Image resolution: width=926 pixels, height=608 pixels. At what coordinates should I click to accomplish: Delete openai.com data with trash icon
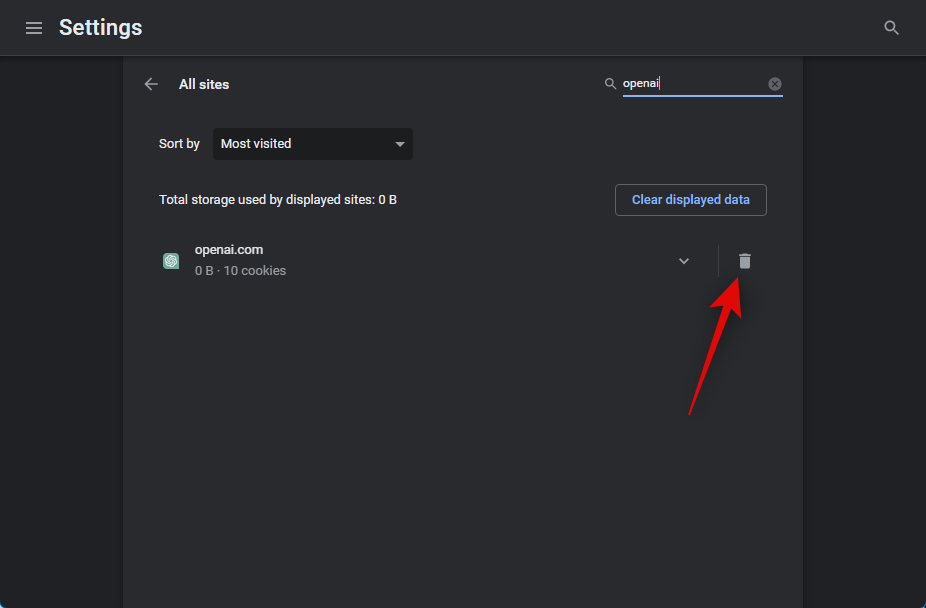[x=745, y=261]
